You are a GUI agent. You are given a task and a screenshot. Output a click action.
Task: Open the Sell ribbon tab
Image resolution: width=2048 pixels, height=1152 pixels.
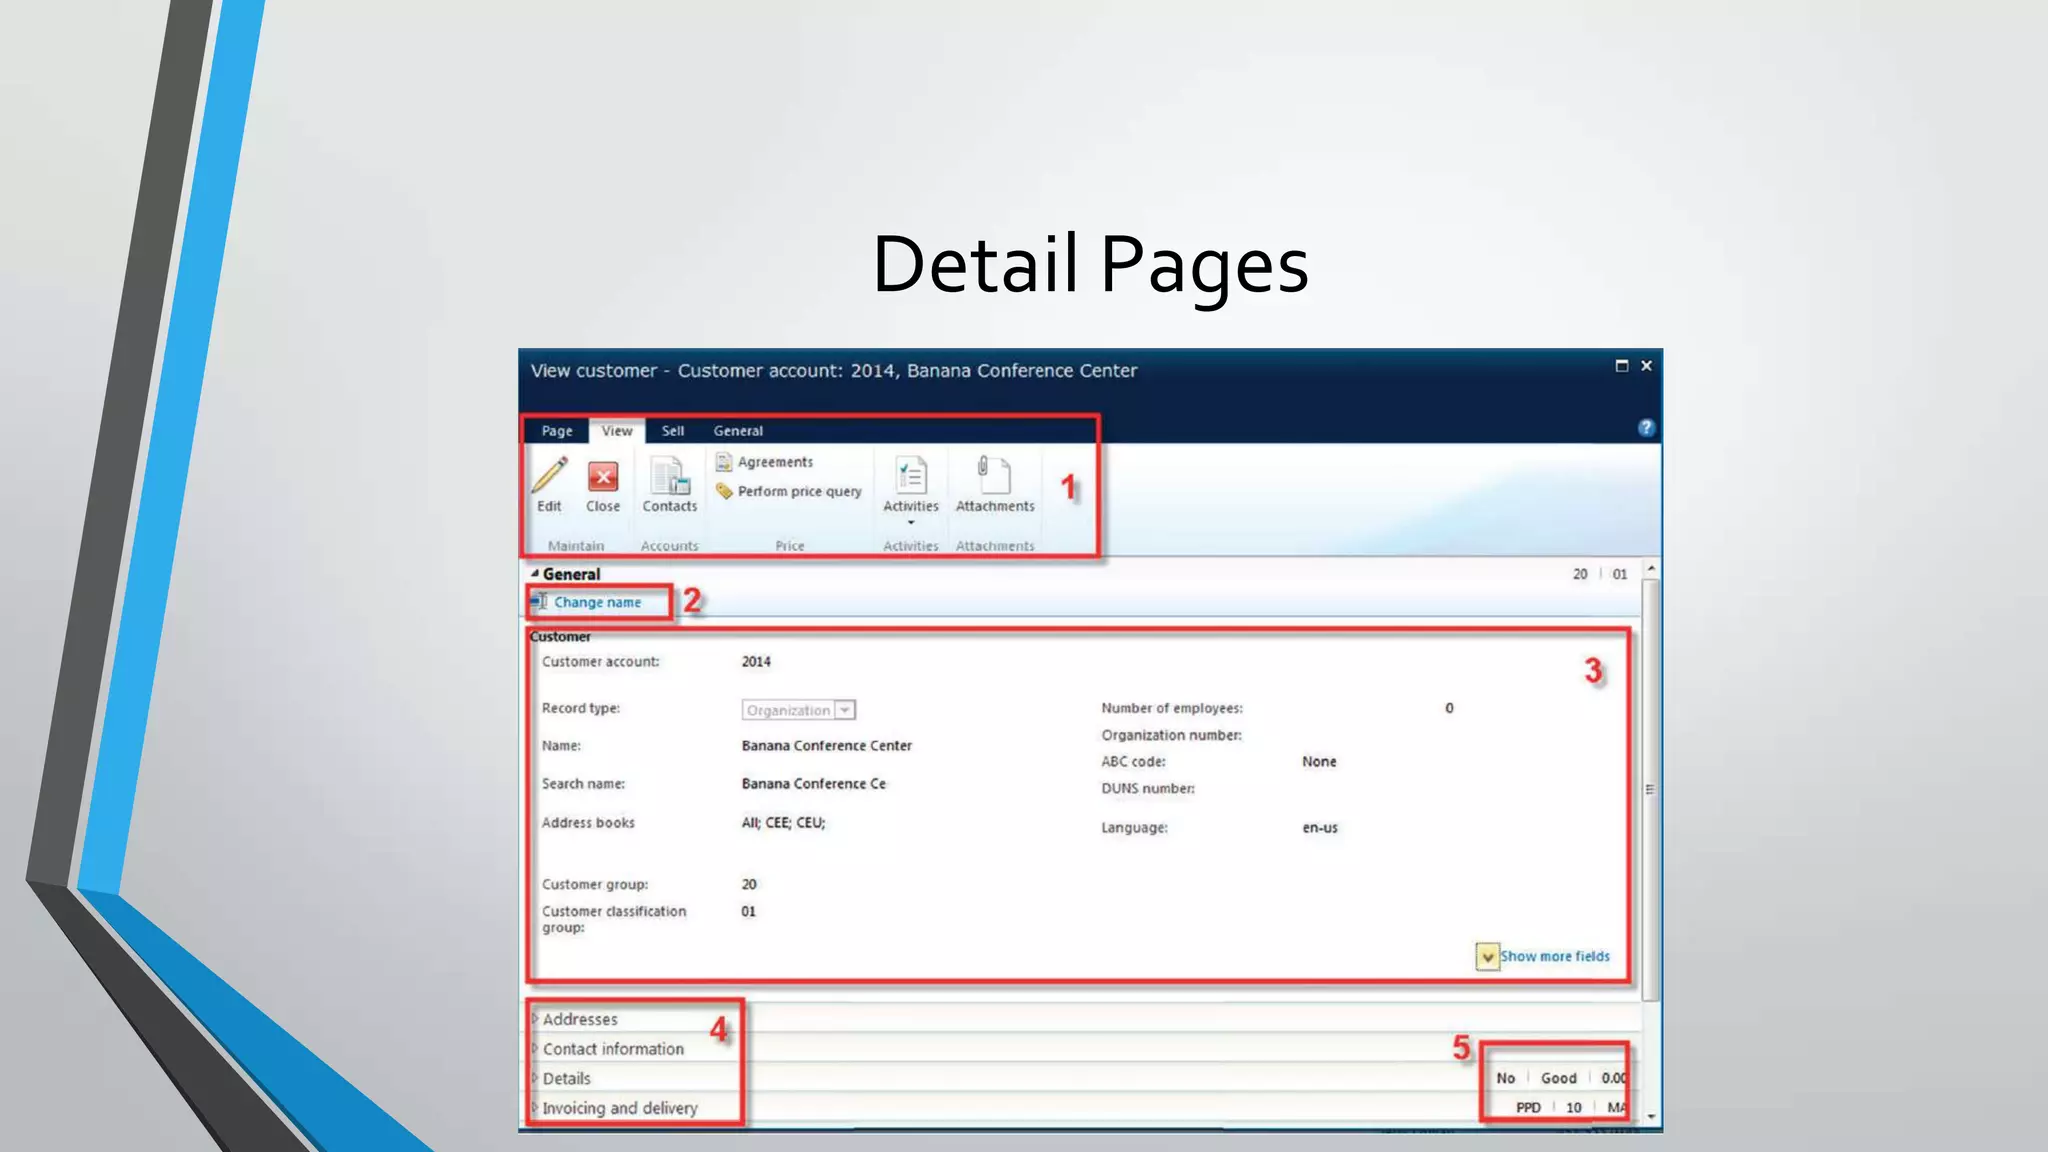coord(673,431)
